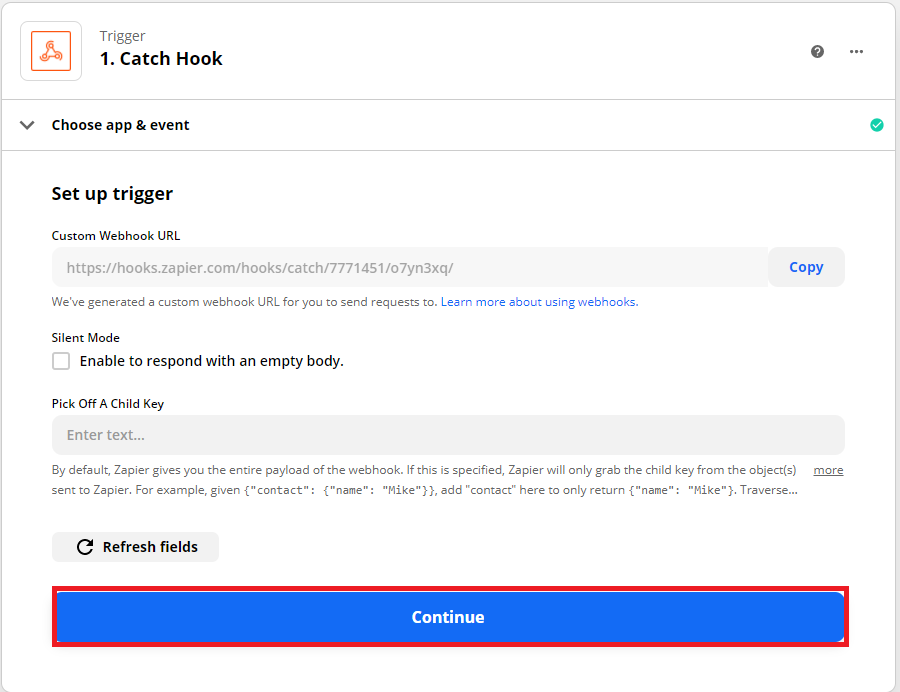Click the Webhooks app icon
900x692 pixels.
[51, 52]
